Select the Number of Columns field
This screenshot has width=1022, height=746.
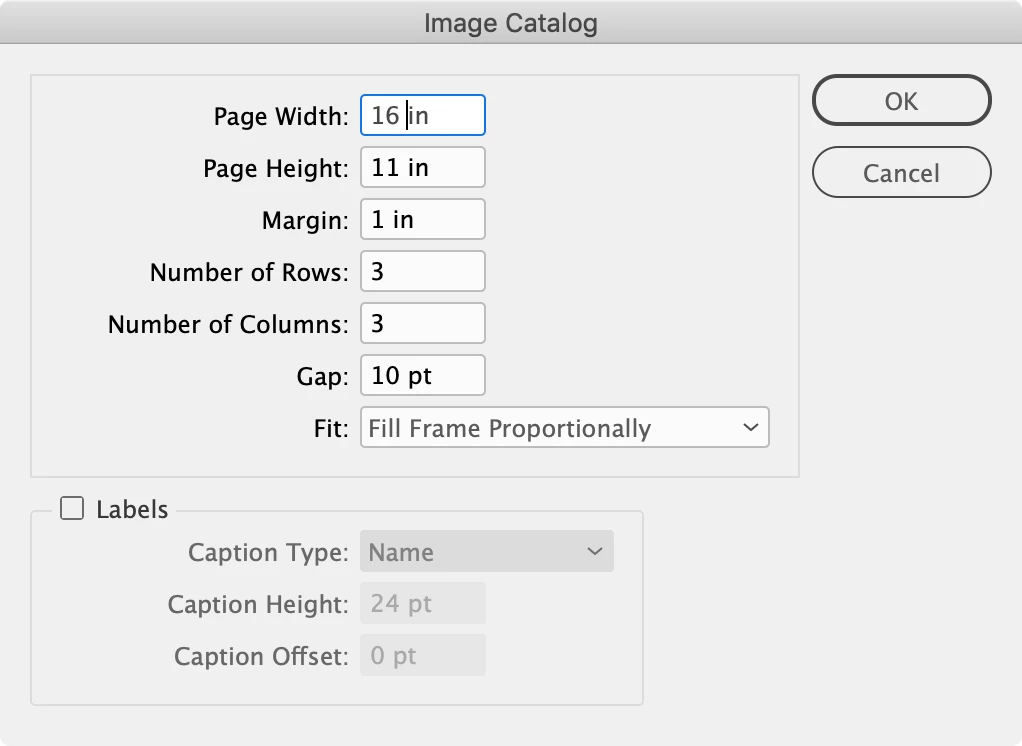[422, 323]
